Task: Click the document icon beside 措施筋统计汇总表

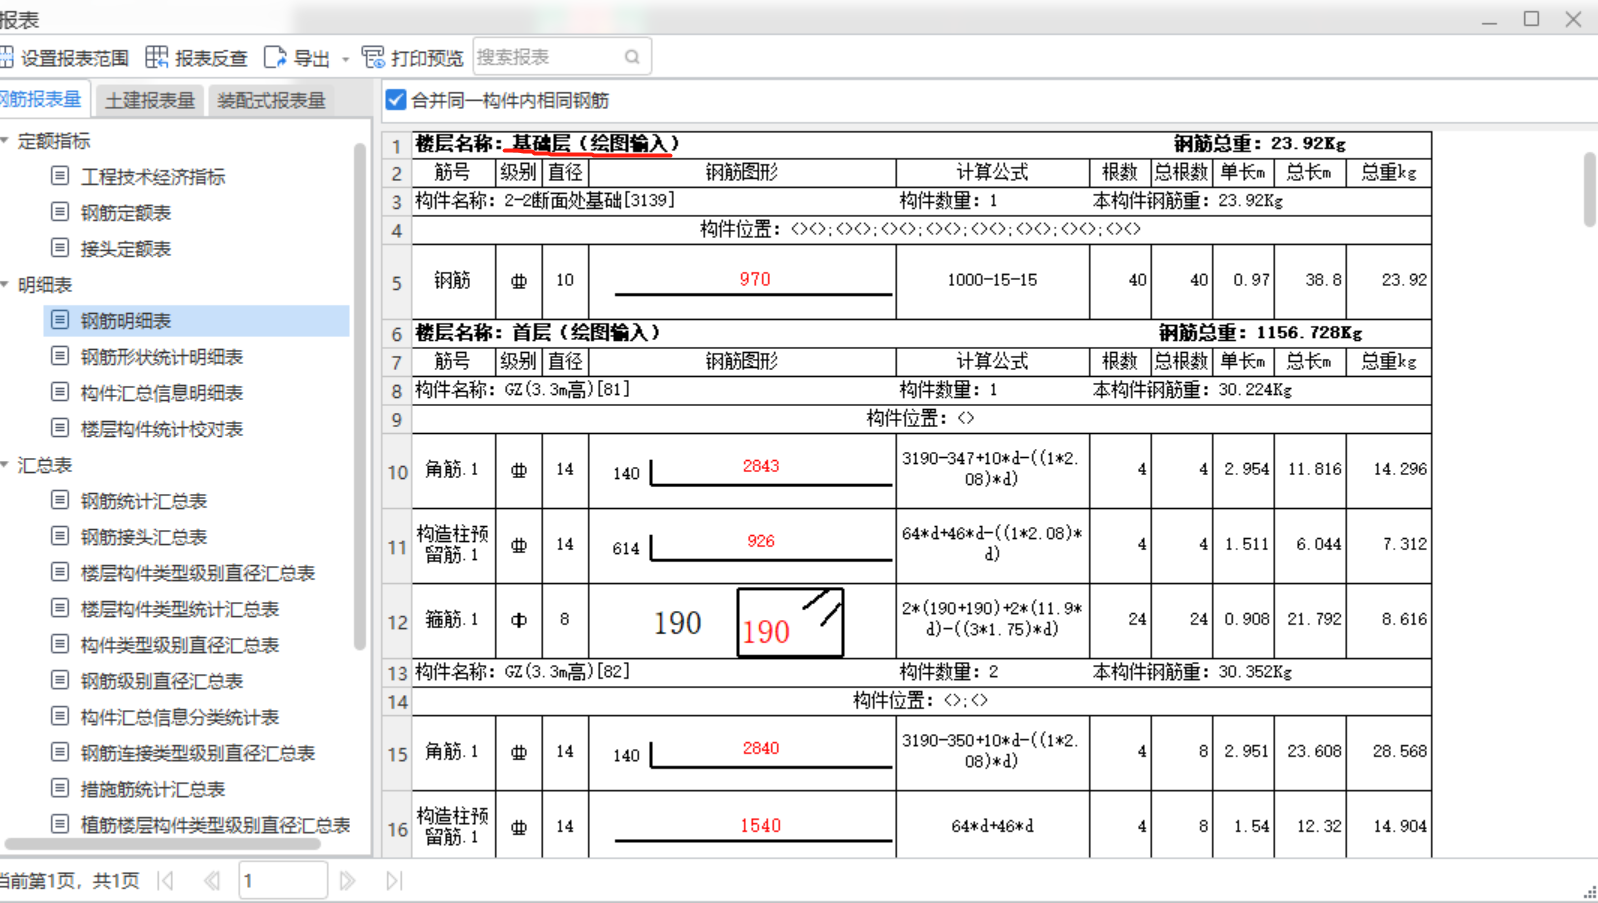Action: point(60,788)
